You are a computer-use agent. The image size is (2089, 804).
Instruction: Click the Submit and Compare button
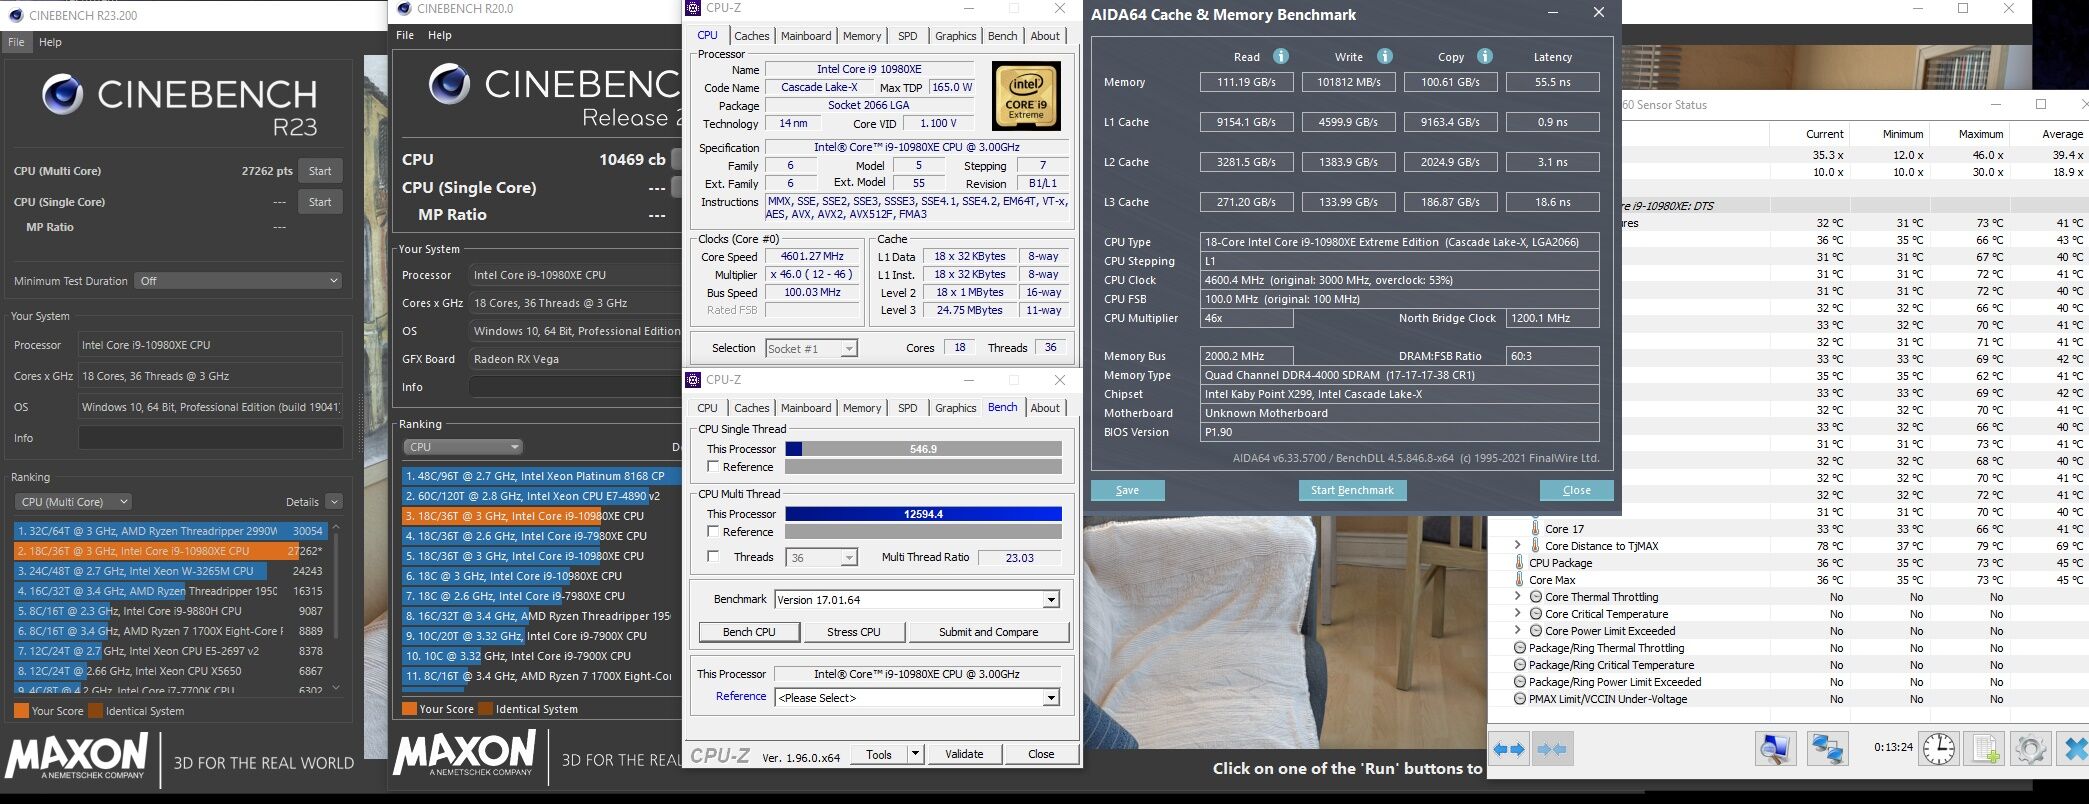pos(988,632)
